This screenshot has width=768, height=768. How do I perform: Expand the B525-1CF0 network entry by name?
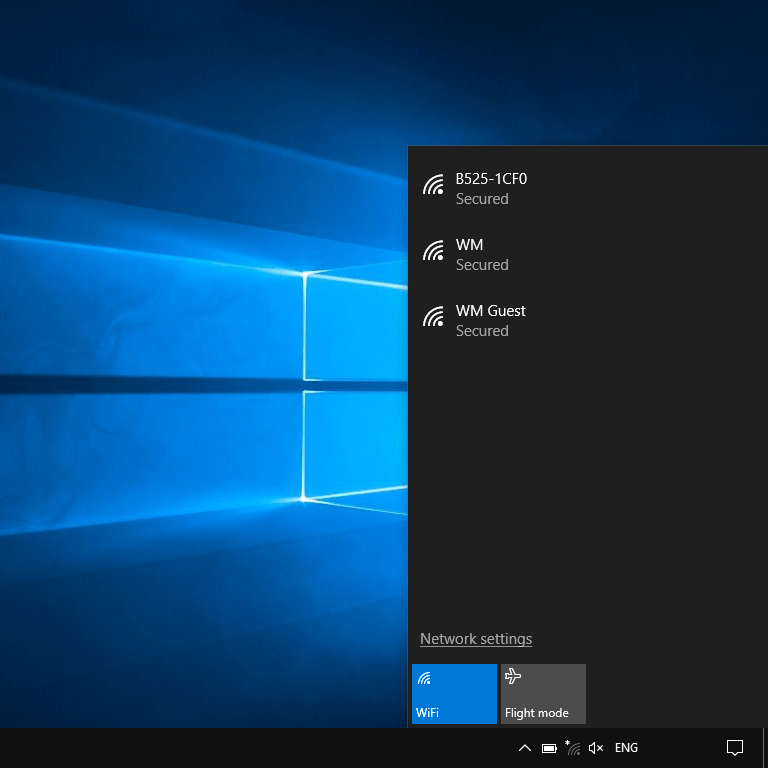pyautogui.click(x=491, y=179)
